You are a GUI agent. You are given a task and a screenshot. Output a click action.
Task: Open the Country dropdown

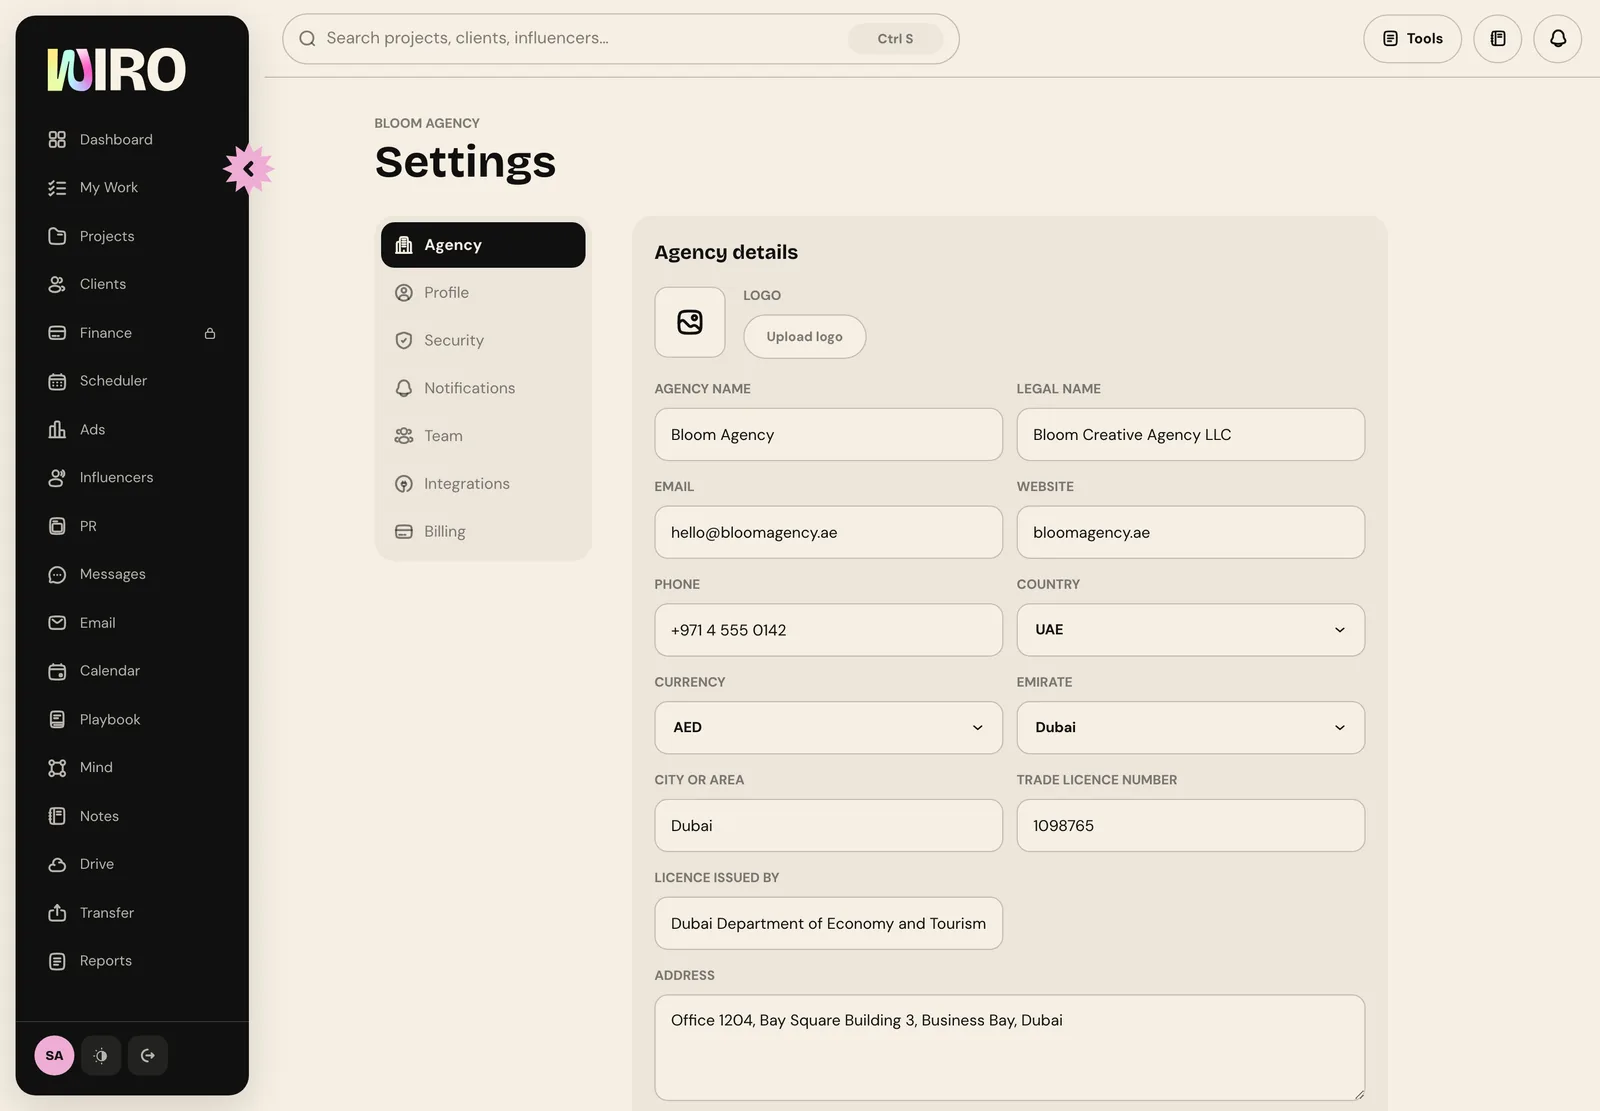pos(1191,630)
